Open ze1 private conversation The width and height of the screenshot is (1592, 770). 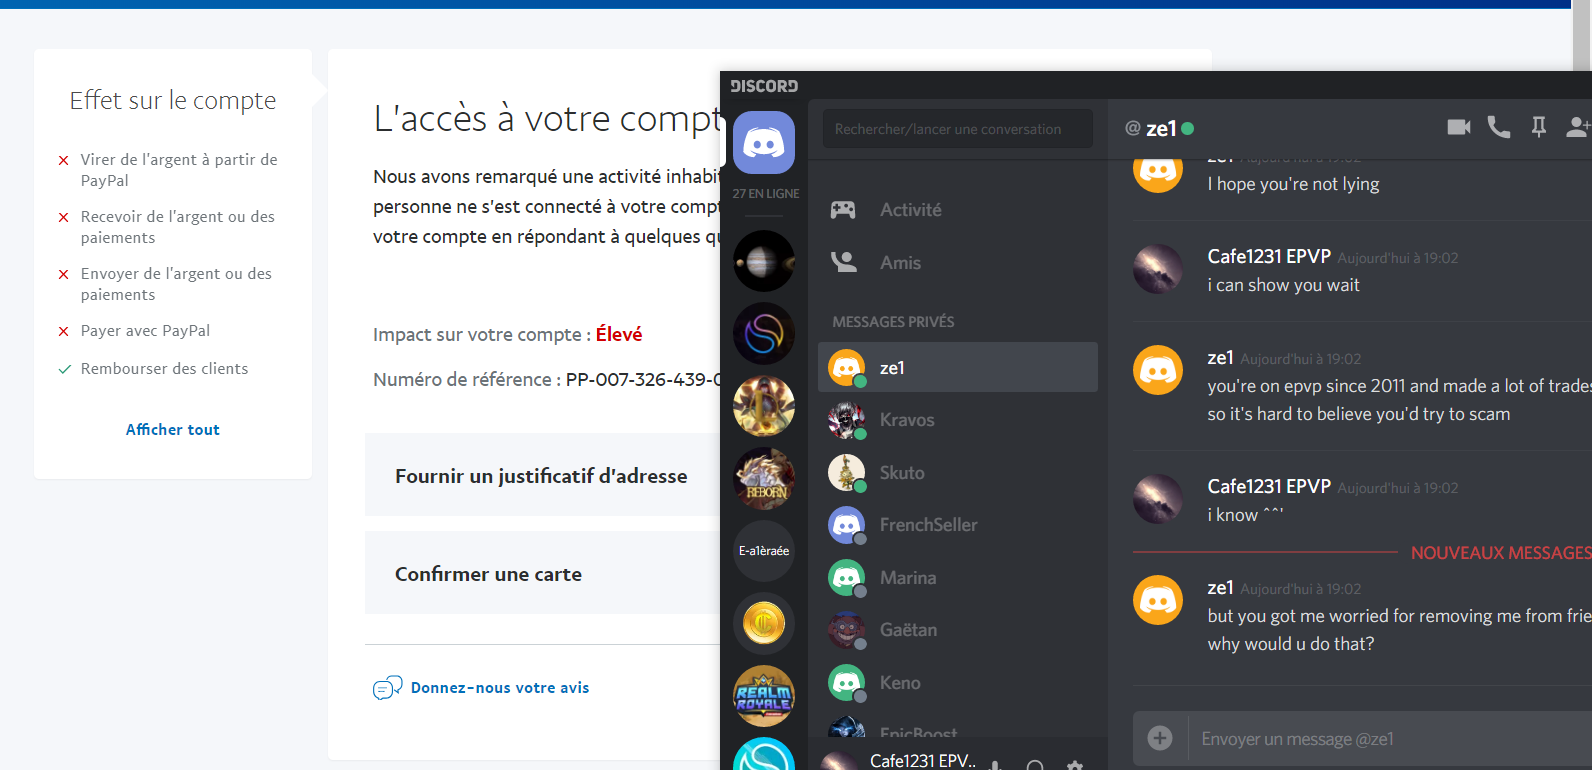tap(958, 367)
